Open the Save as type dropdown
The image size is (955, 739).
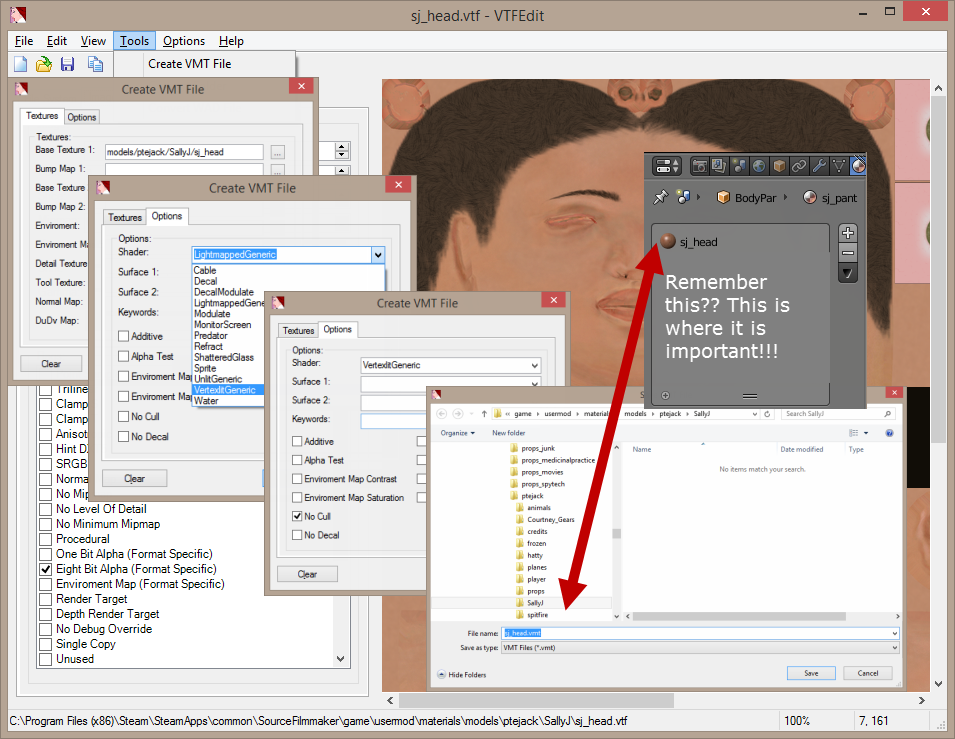[x=700, y=648]
